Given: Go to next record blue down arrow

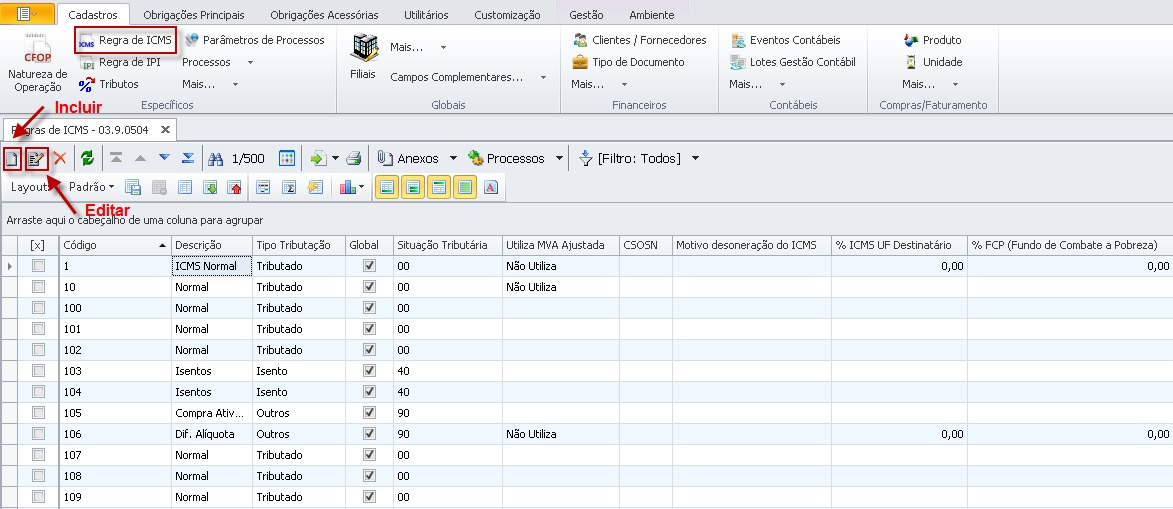Looking at the screenshot, I should point(164,159).
